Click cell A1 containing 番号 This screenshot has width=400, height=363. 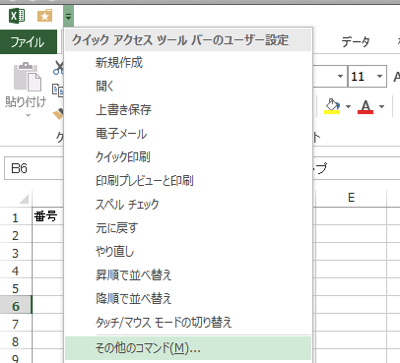tap(48, 217)
